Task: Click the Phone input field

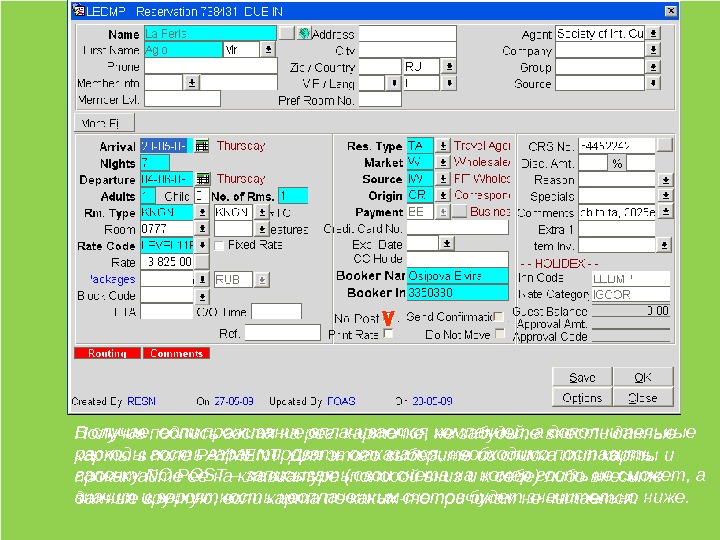Action: (211, 67)
